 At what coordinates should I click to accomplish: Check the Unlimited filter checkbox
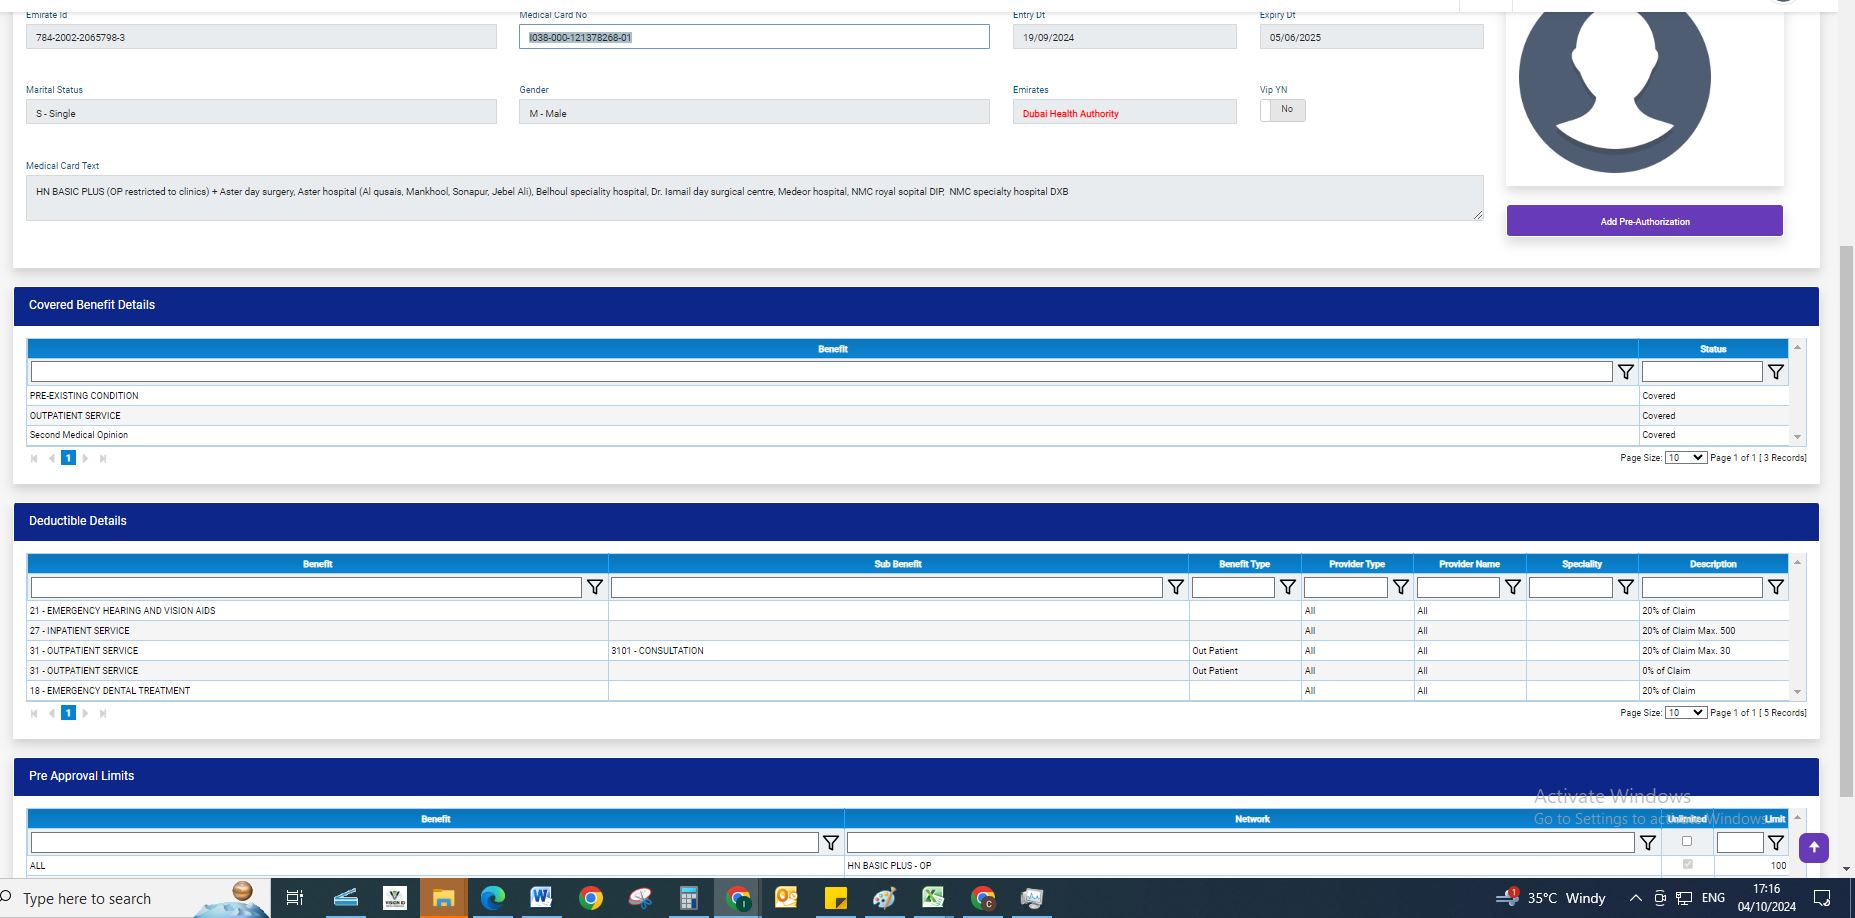point(1687,841)
